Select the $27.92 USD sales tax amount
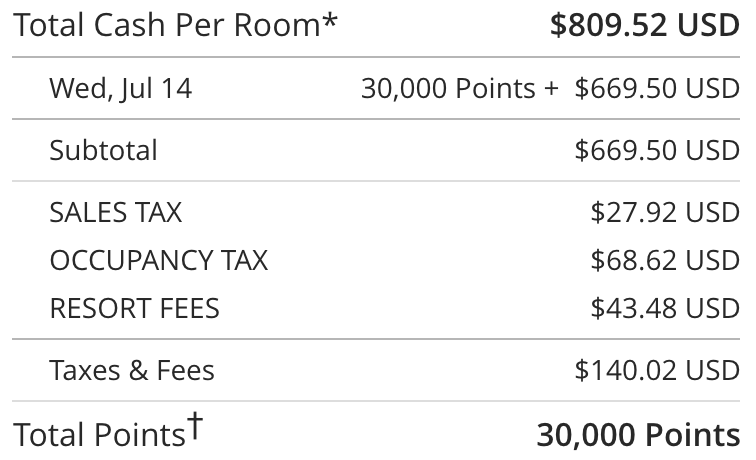Image resolution: width=756 pixels, height=460 pixels. tap(665, 212)
